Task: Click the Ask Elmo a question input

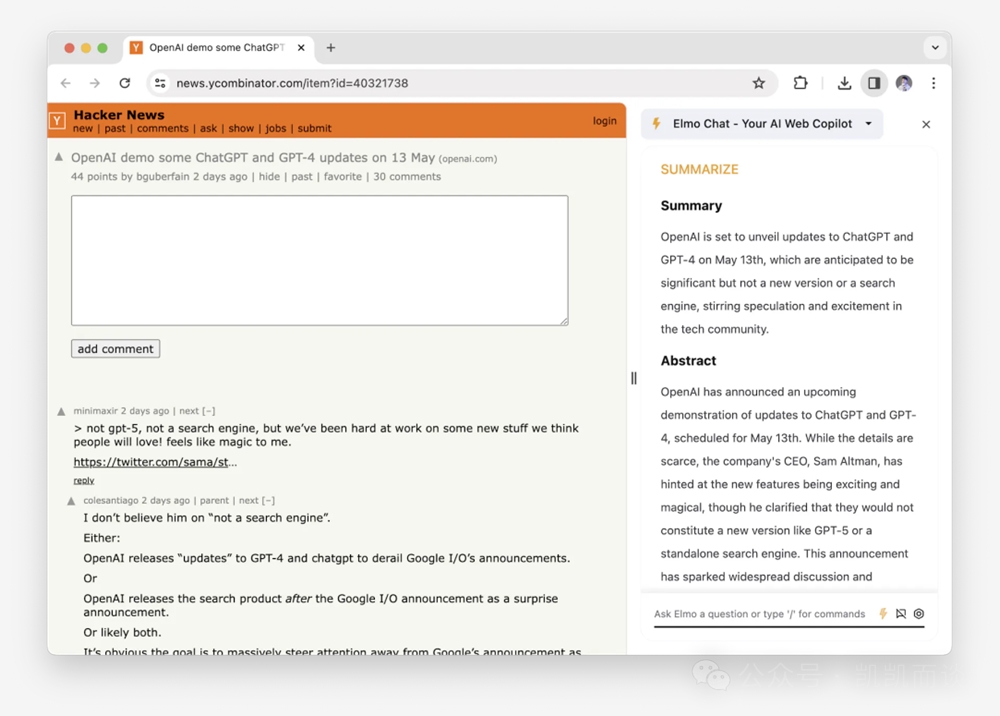Action: click(x=760, y=614)
